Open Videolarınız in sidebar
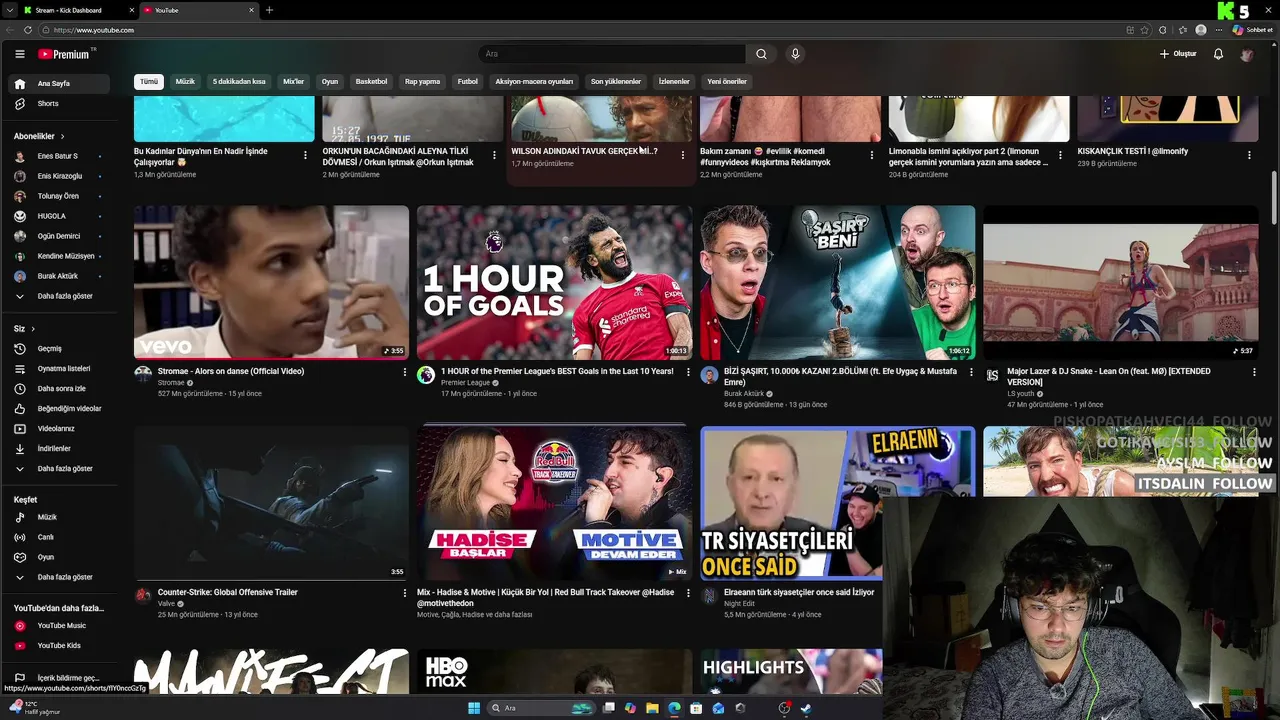 60,429
